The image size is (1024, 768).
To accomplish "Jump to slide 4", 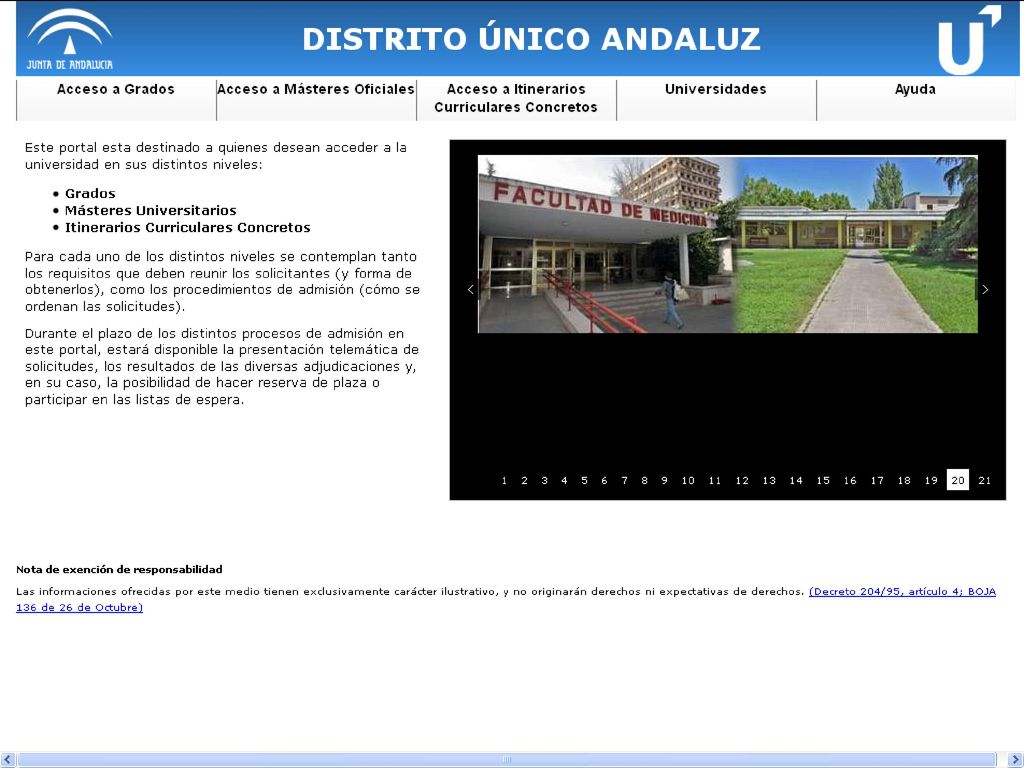I will tap(564, 481).
